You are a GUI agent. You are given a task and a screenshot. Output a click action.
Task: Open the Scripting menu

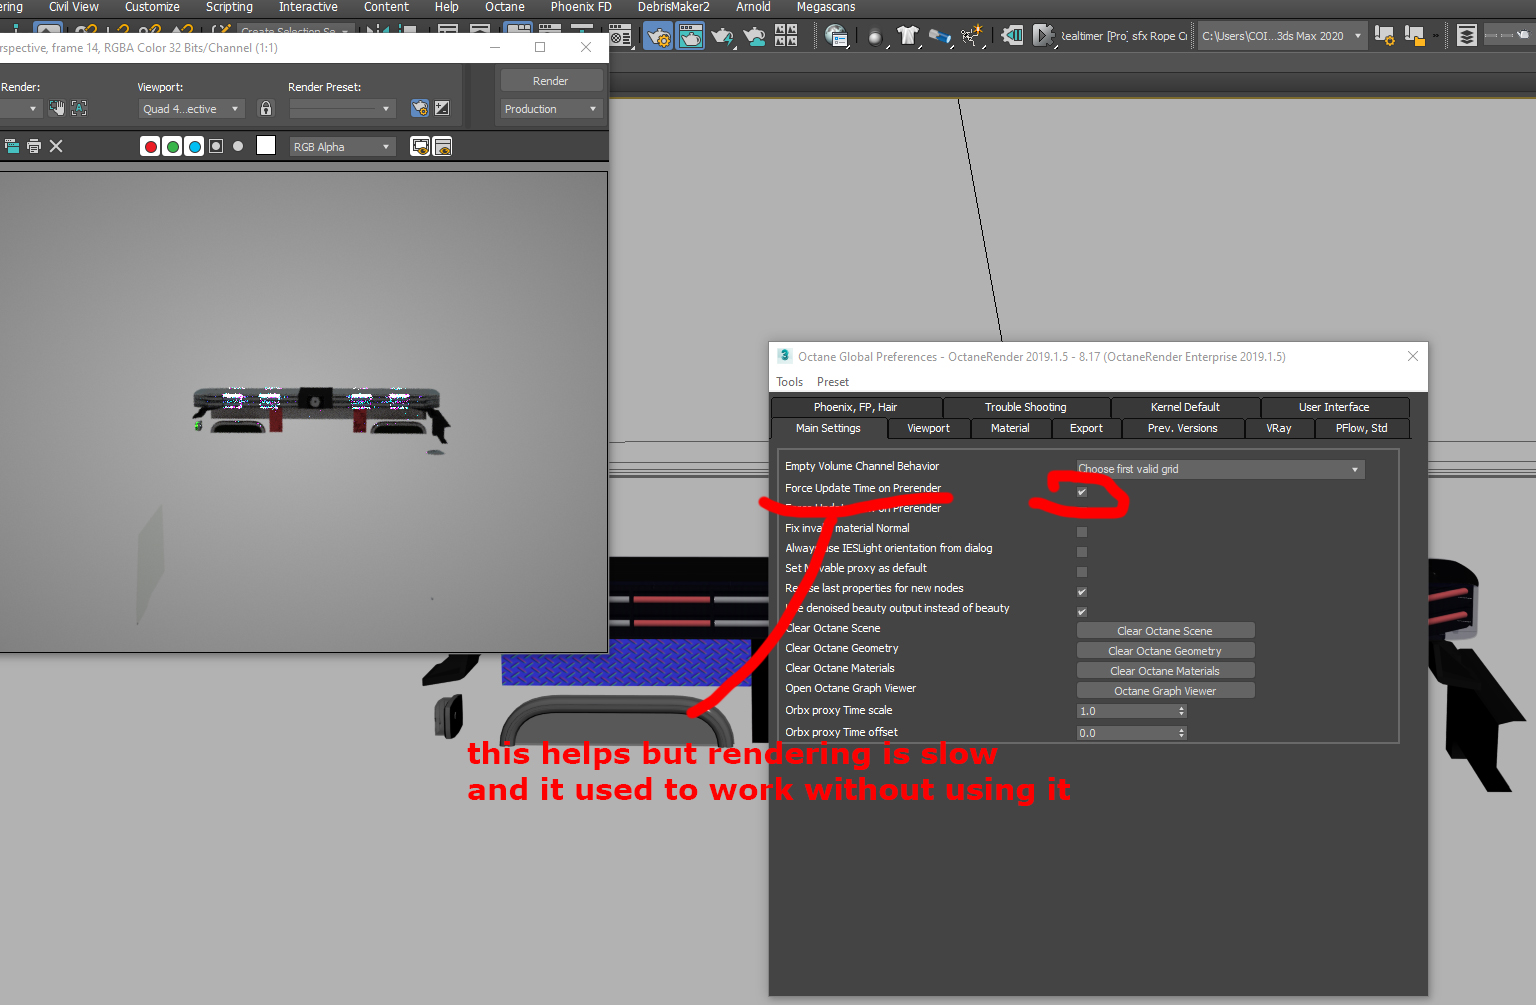coord(229,7)
